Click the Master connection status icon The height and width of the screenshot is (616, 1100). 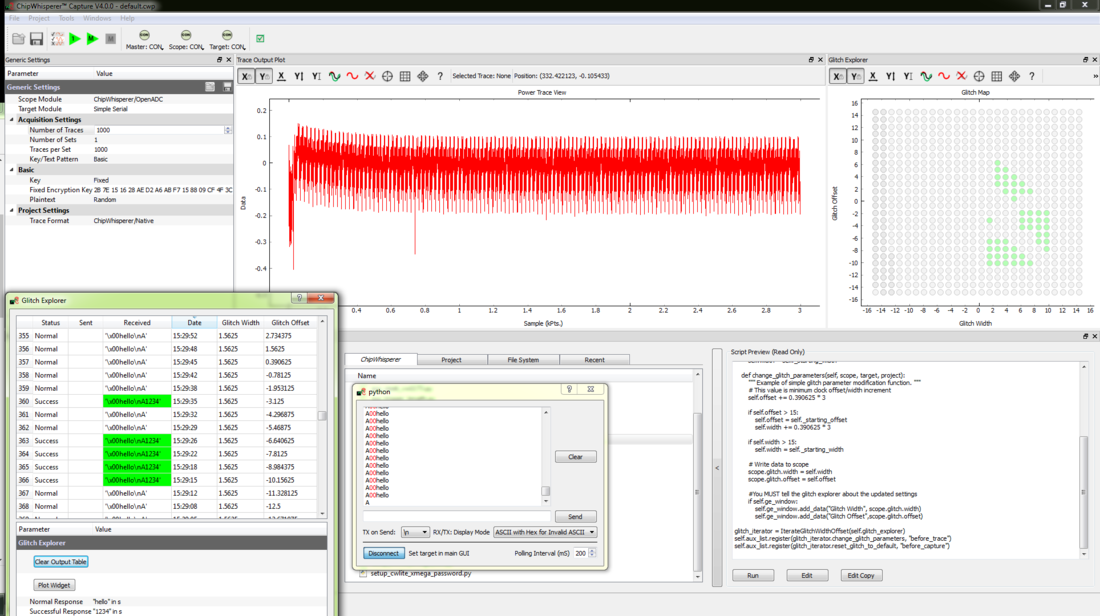(x=144, y=36)
